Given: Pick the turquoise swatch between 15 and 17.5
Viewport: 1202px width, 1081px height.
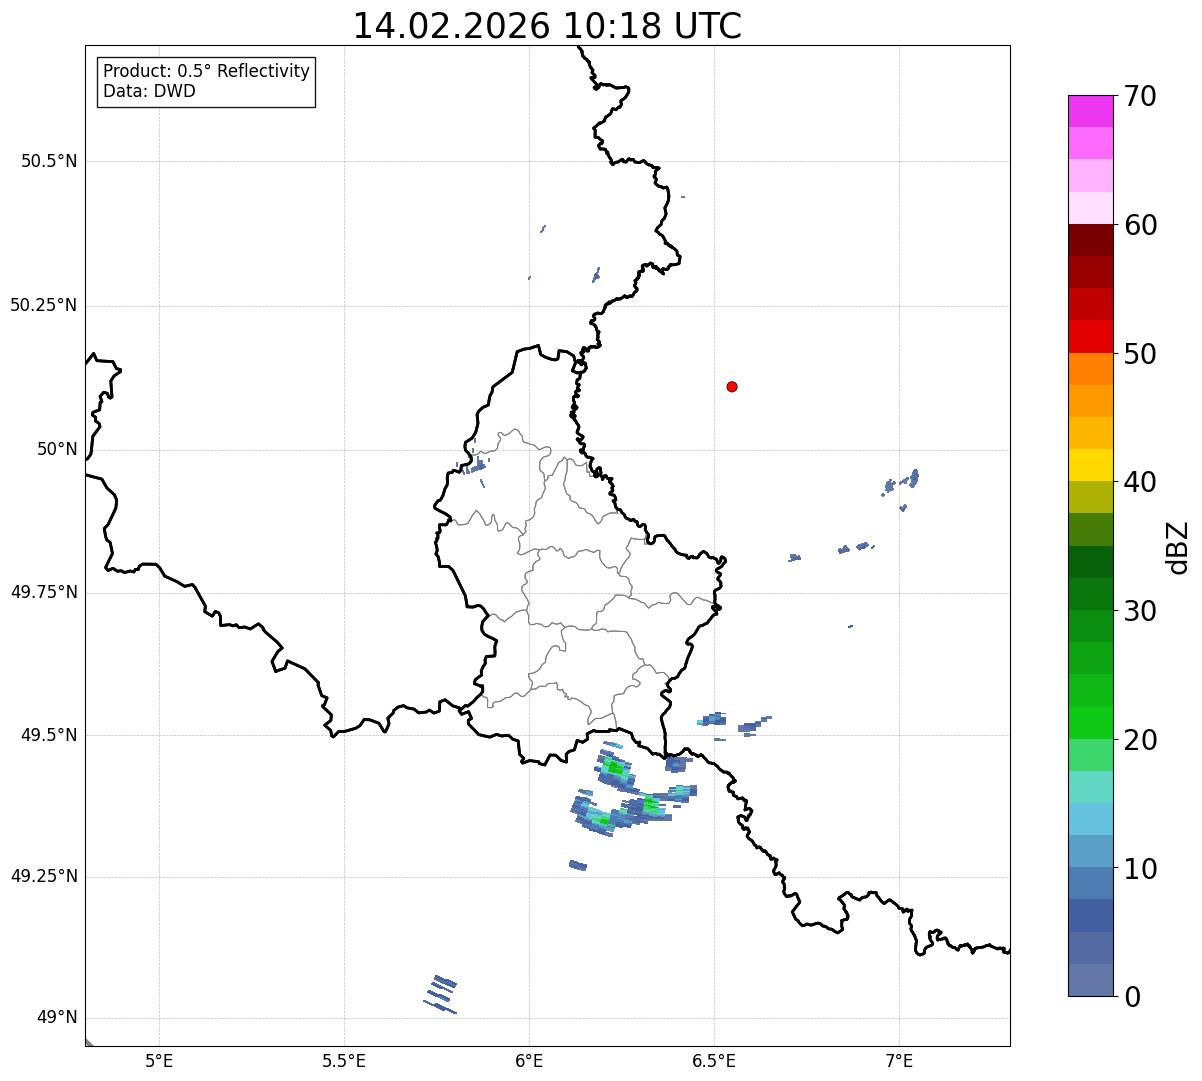Looking at the screenshot, I should coord(1090,787).
